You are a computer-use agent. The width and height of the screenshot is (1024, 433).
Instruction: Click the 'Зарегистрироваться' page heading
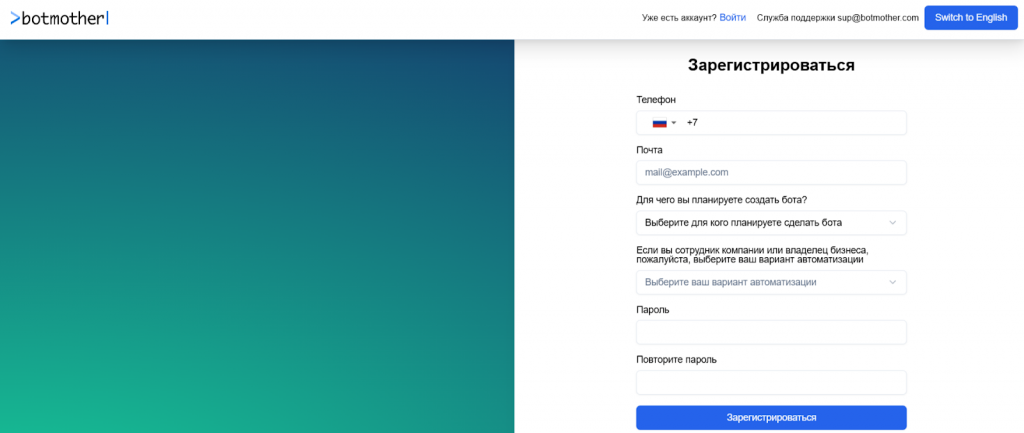[x=771, y=65]
